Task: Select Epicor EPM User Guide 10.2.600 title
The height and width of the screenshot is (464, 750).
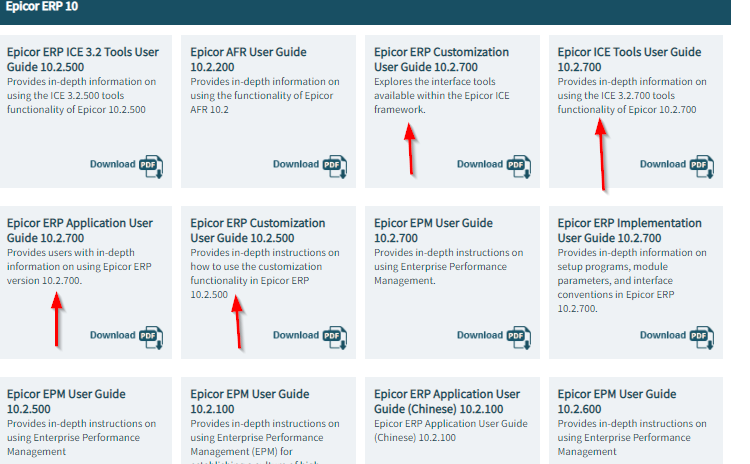Action: 617,401
